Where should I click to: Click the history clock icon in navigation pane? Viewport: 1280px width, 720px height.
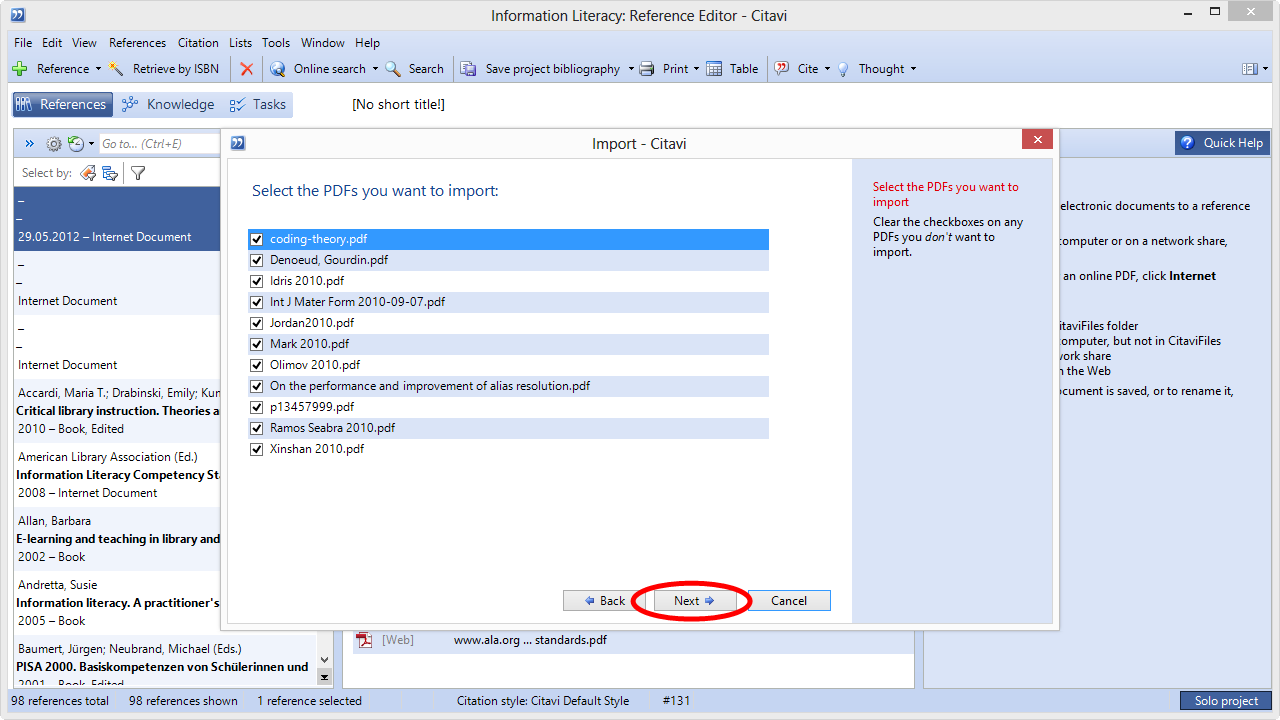[76, 144]
